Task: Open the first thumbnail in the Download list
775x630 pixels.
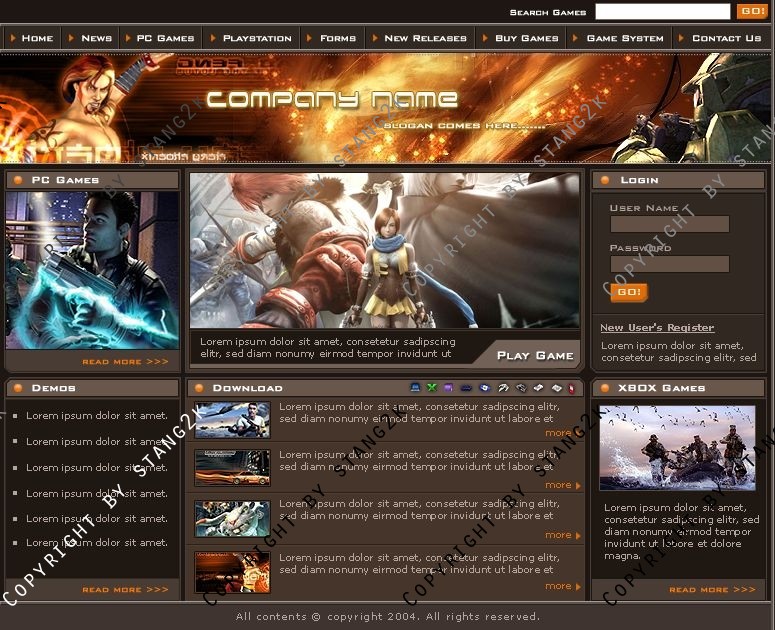Action: [232, 420]
